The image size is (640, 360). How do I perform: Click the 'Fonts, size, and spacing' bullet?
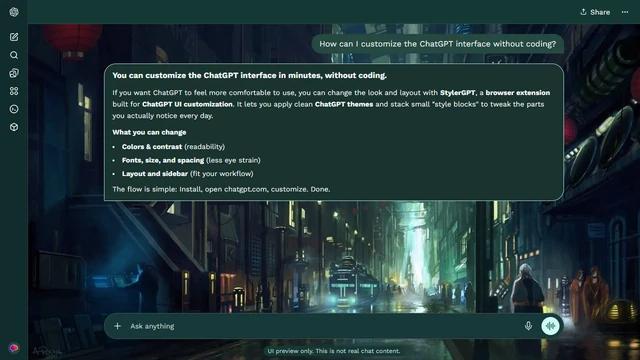coord(191,160)
